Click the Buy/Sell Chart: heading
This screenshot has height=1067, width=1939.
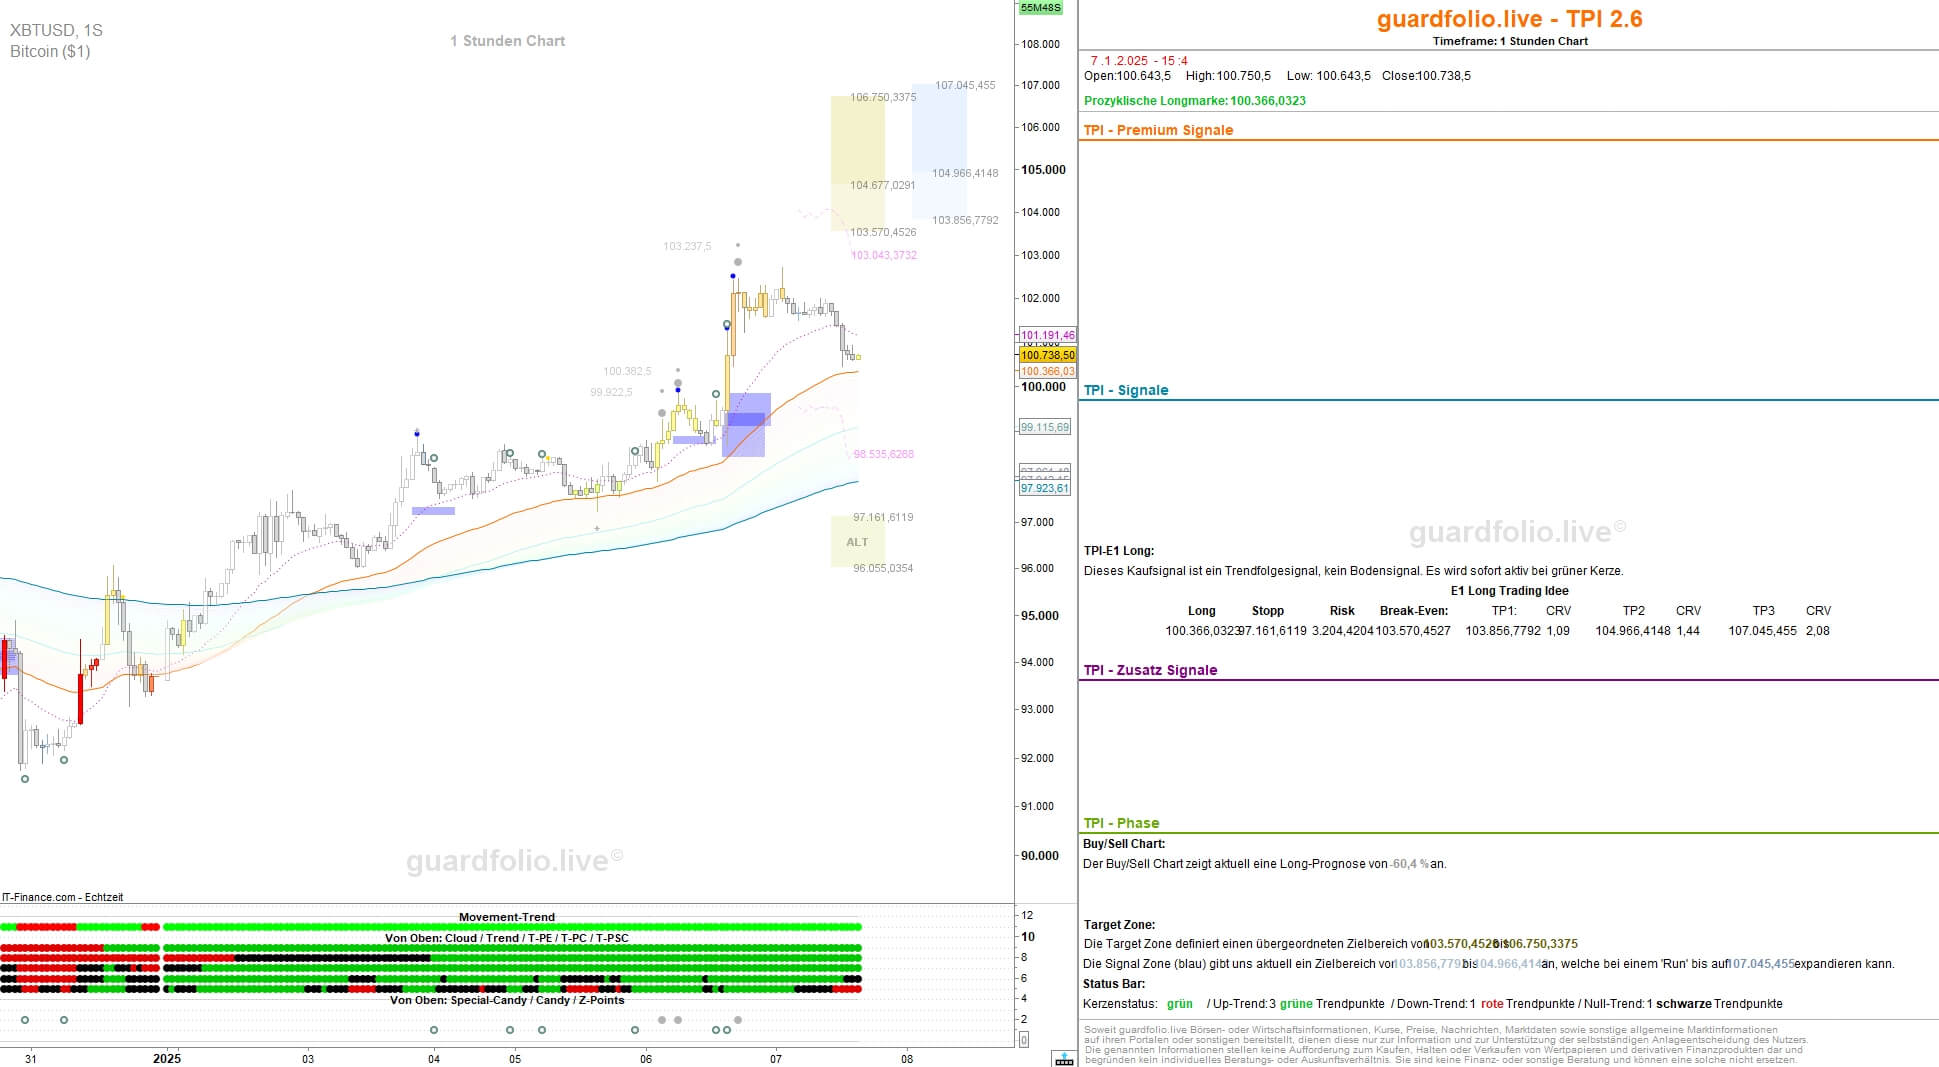pyautogui.click(x=1124, y=844)
